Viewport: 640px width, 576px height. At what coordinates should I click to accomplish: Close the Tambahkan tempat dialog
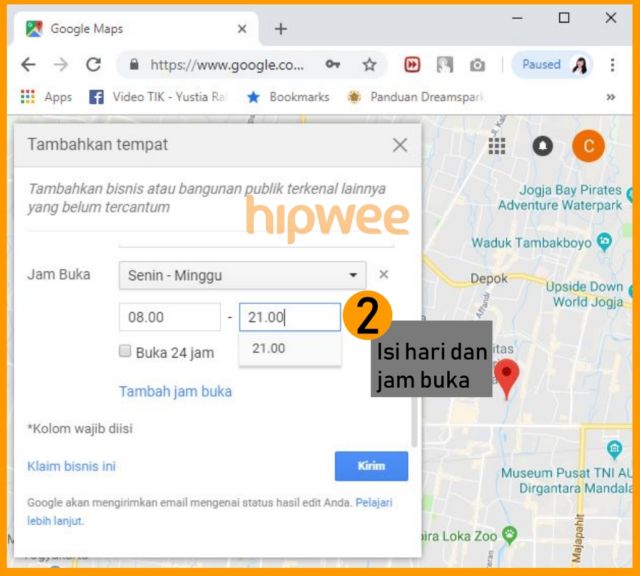pos(400,145)
